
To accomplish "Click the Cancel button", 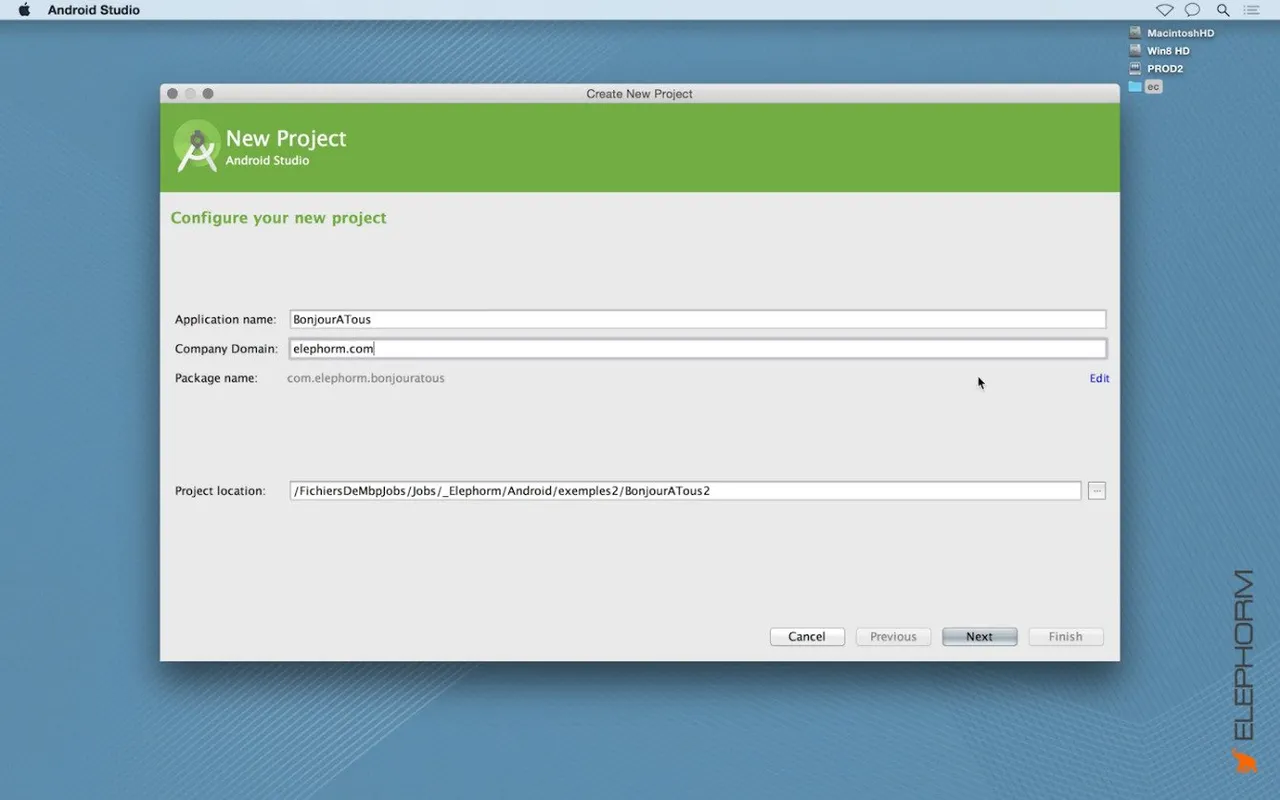I will point(807,637).
